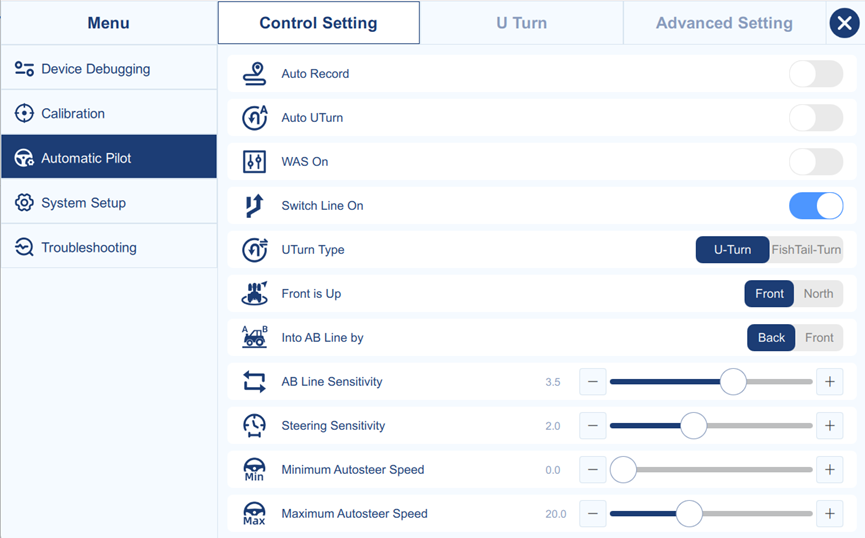Click the Front is Up tractor icon

coord(254,294)
